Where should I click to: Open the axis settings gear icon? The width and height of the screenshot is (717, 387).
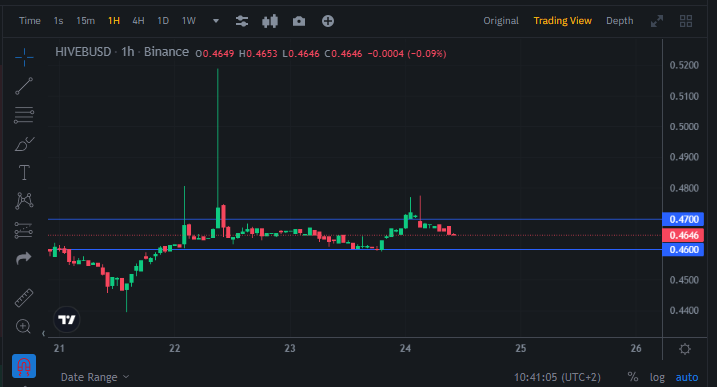[x=685, y=349]
